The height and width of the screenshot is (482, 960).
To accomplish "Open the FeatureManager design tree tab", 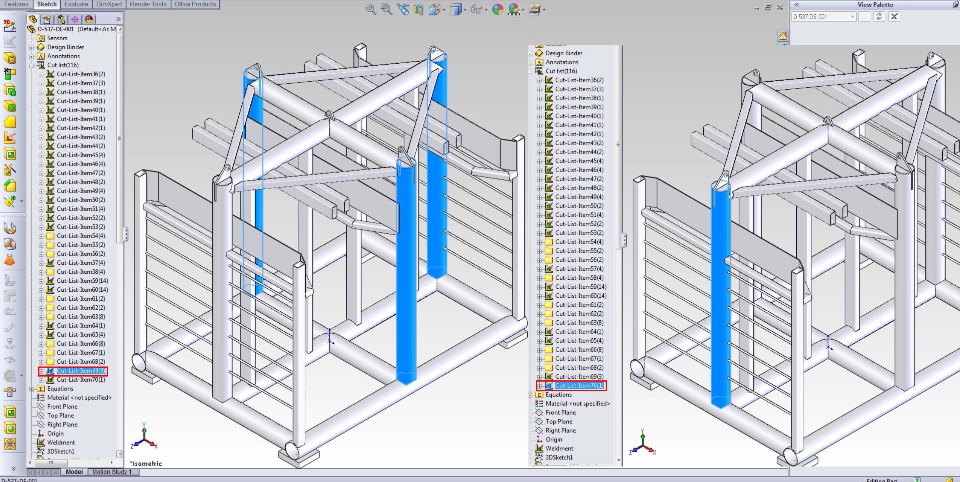I will (x=33, y=19).
